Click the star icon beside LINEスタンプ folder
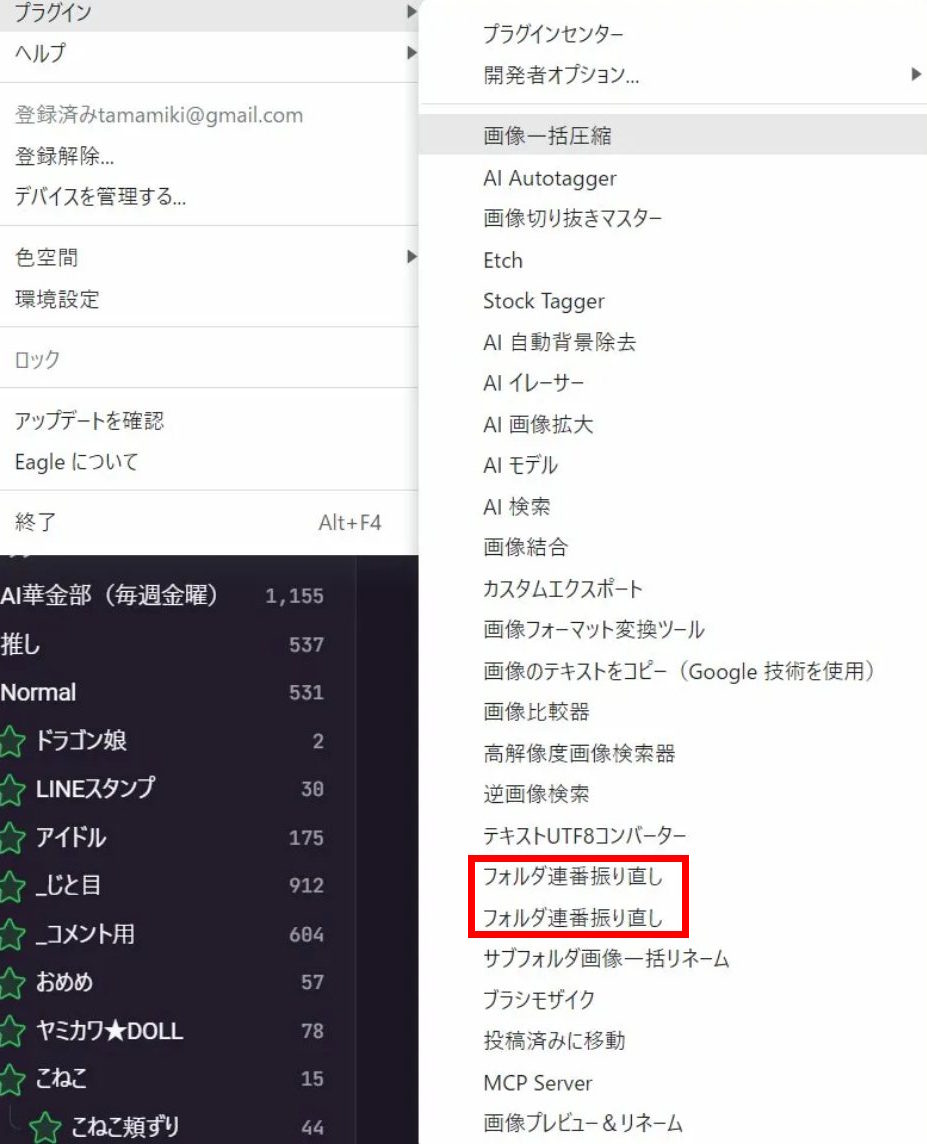 11,790
